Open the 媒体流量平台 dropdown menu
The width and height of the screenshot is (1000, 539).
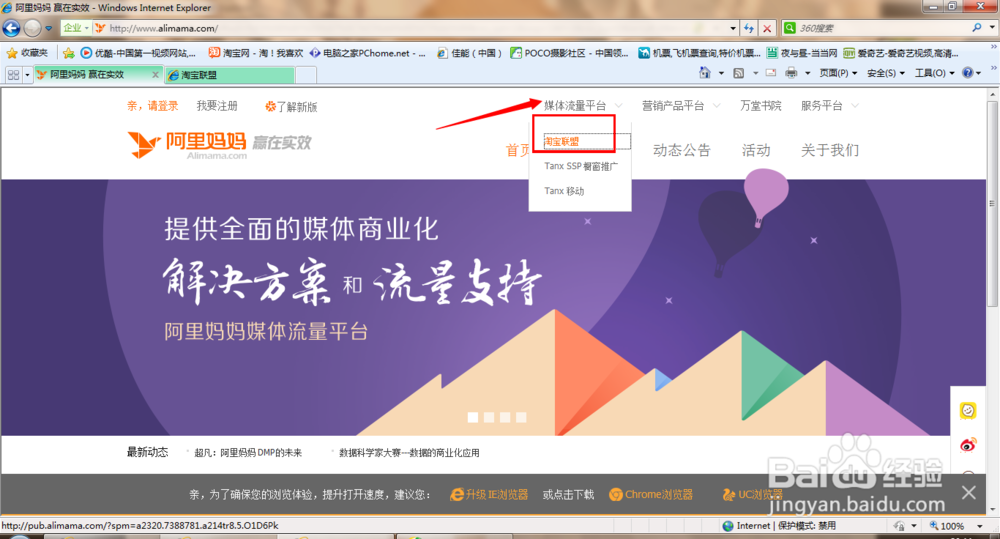pyautogui.click(x=582, y=106)
